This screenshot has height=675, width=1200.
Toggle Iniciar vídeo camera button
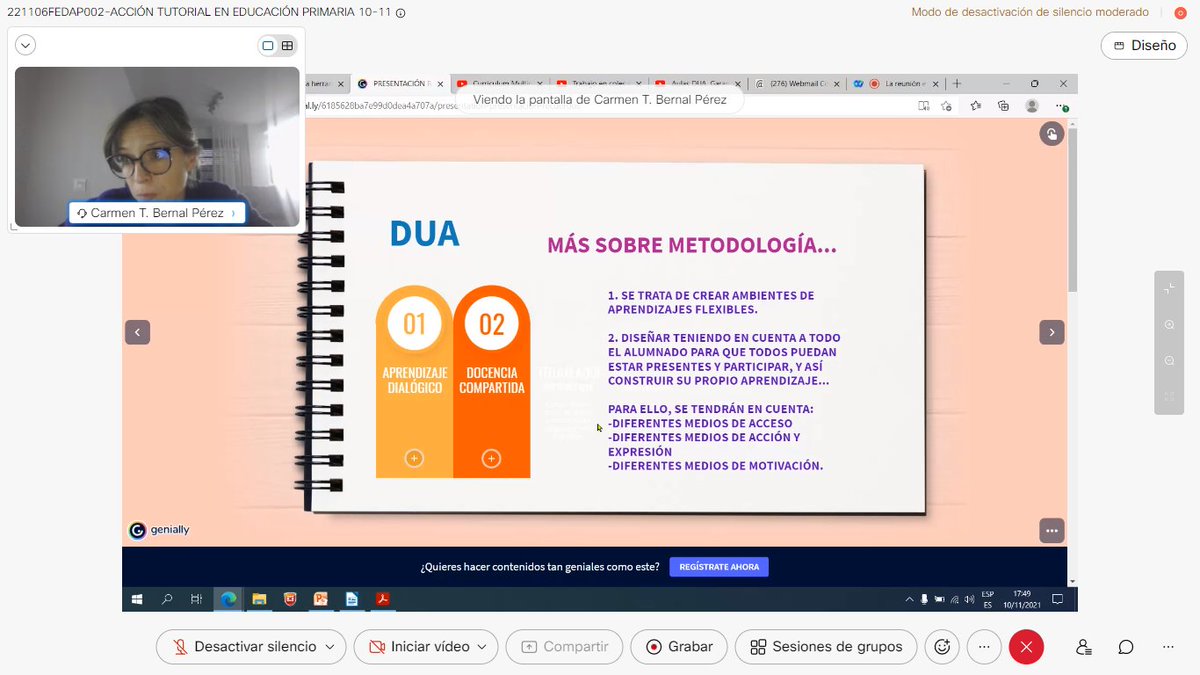pos(419,647)
